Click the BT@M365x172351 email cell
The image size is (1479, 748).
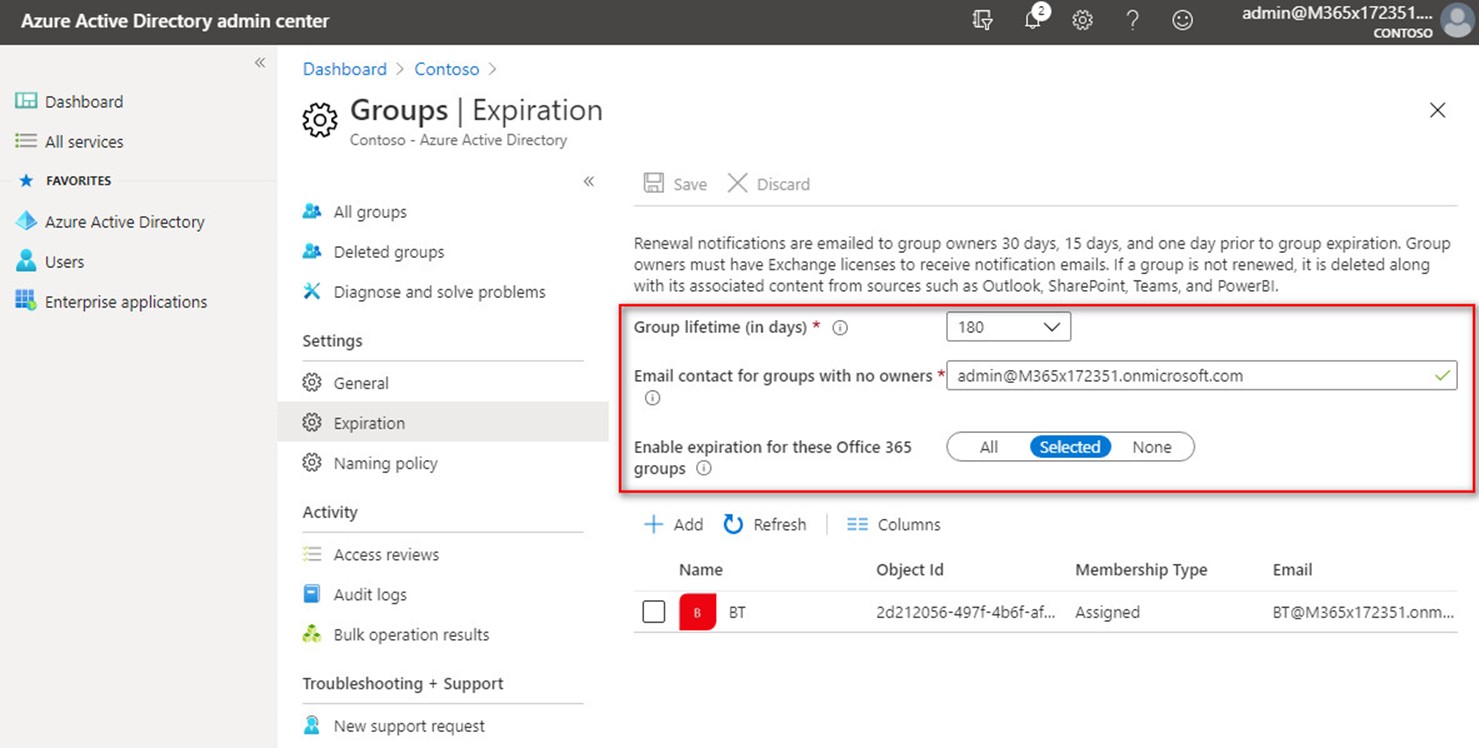(x=1363, y=612)
